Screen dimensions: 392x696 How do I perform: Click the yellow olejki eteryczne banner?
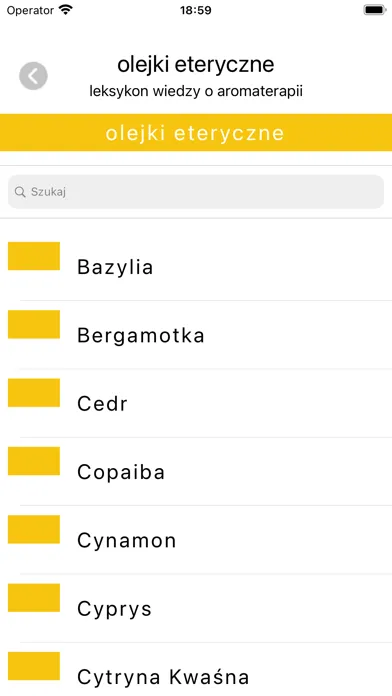196,133
